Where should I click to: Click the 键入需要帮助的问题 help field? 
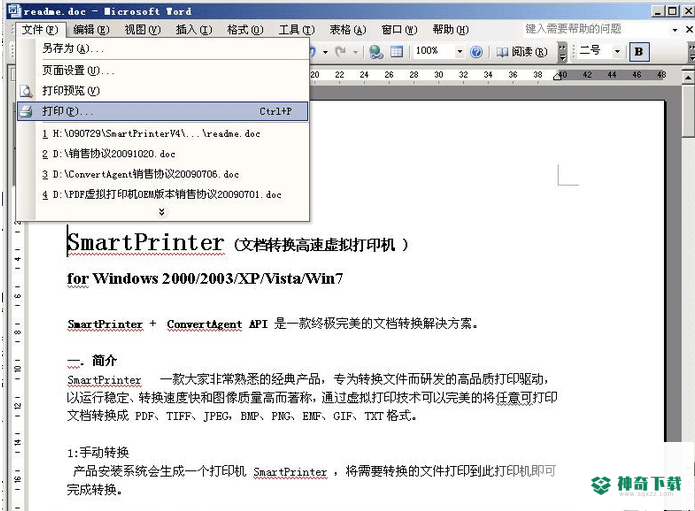click(596, 29)
